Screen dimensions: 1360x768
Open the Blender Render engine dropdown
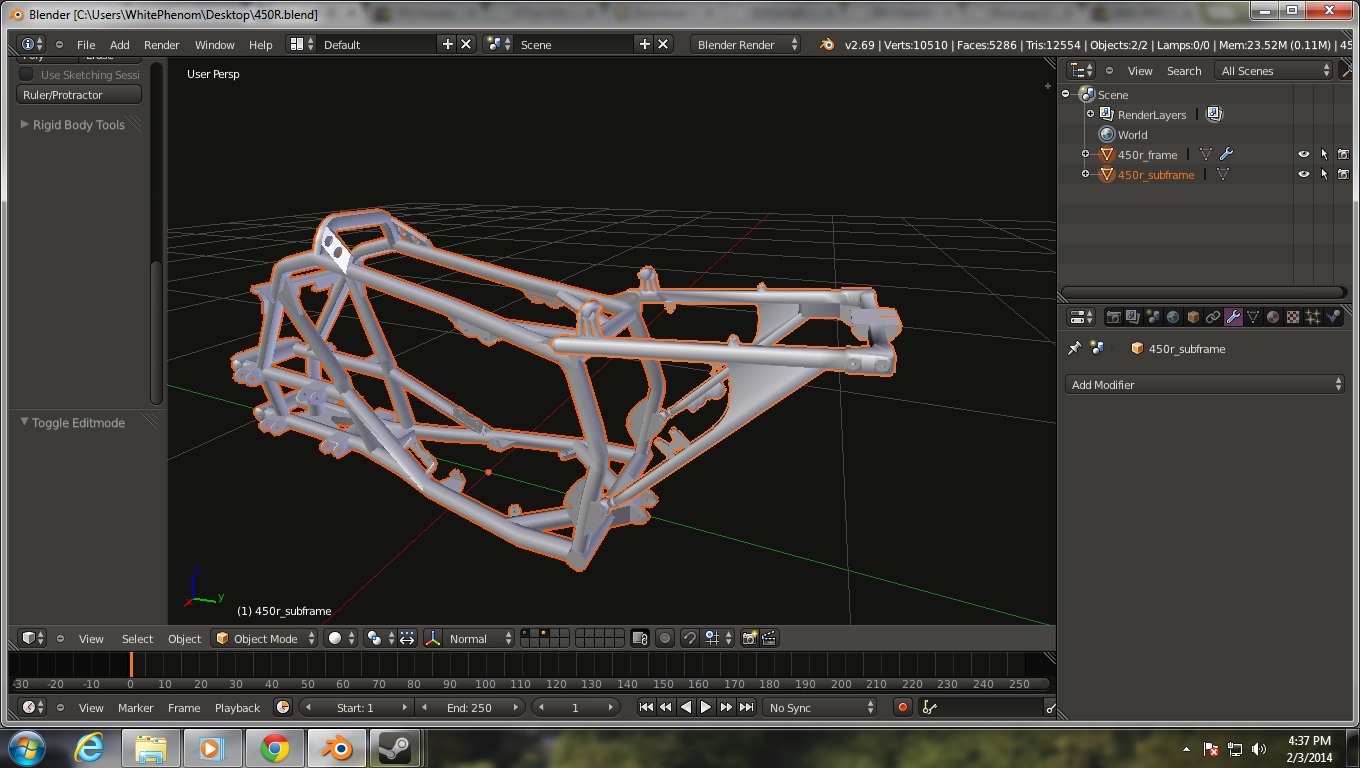(745, 44)
